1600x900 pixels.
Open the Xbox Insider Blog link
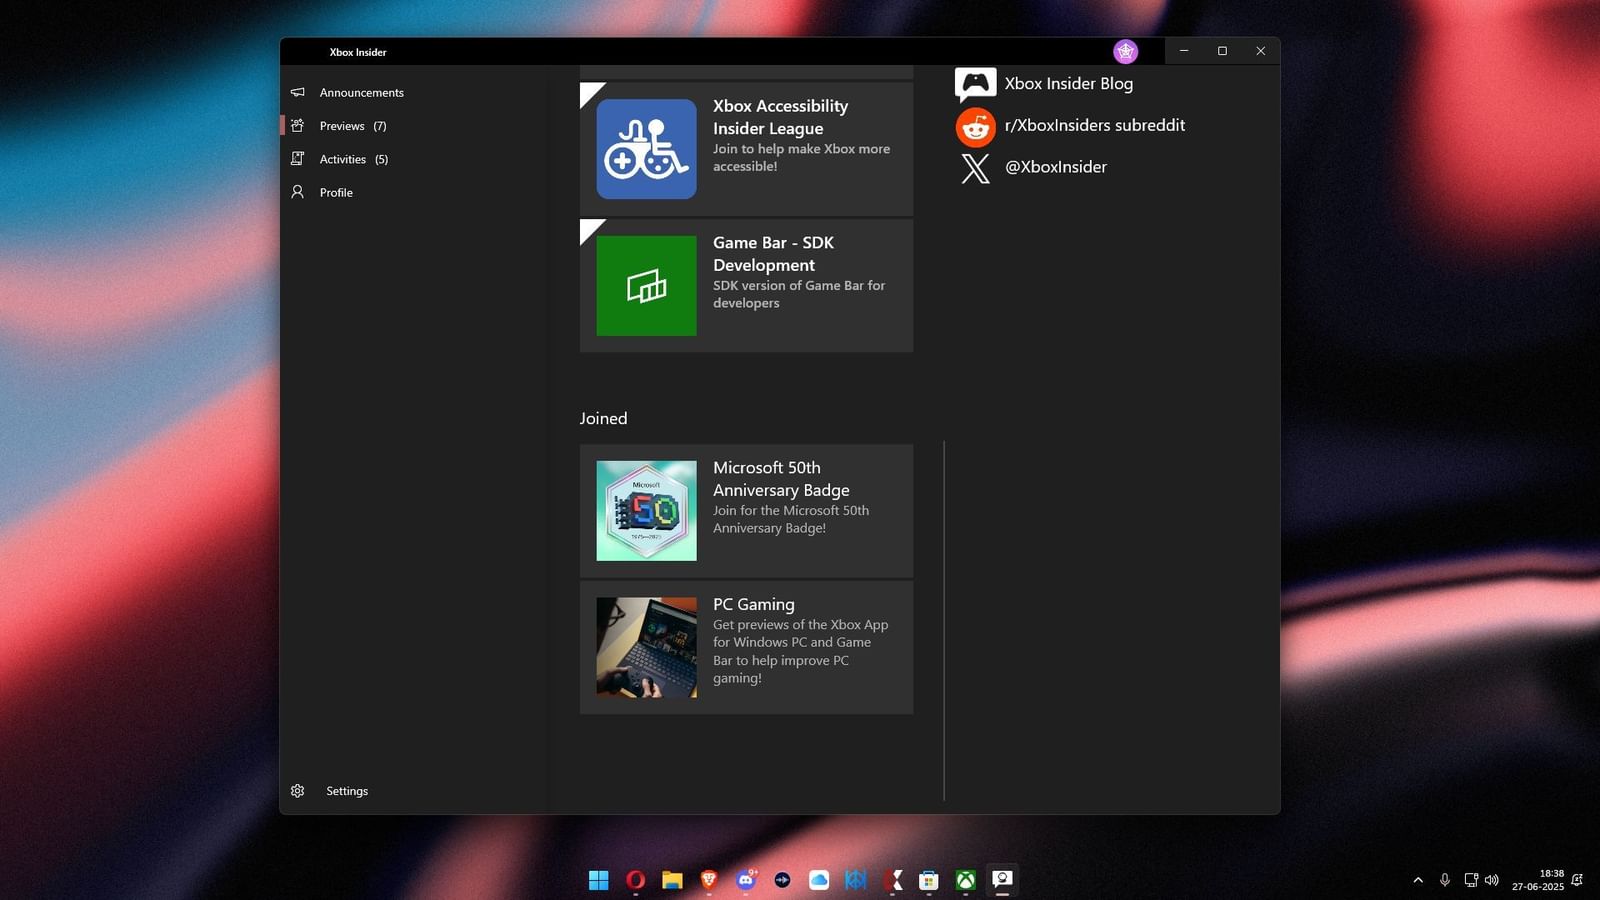point(1068,84)
